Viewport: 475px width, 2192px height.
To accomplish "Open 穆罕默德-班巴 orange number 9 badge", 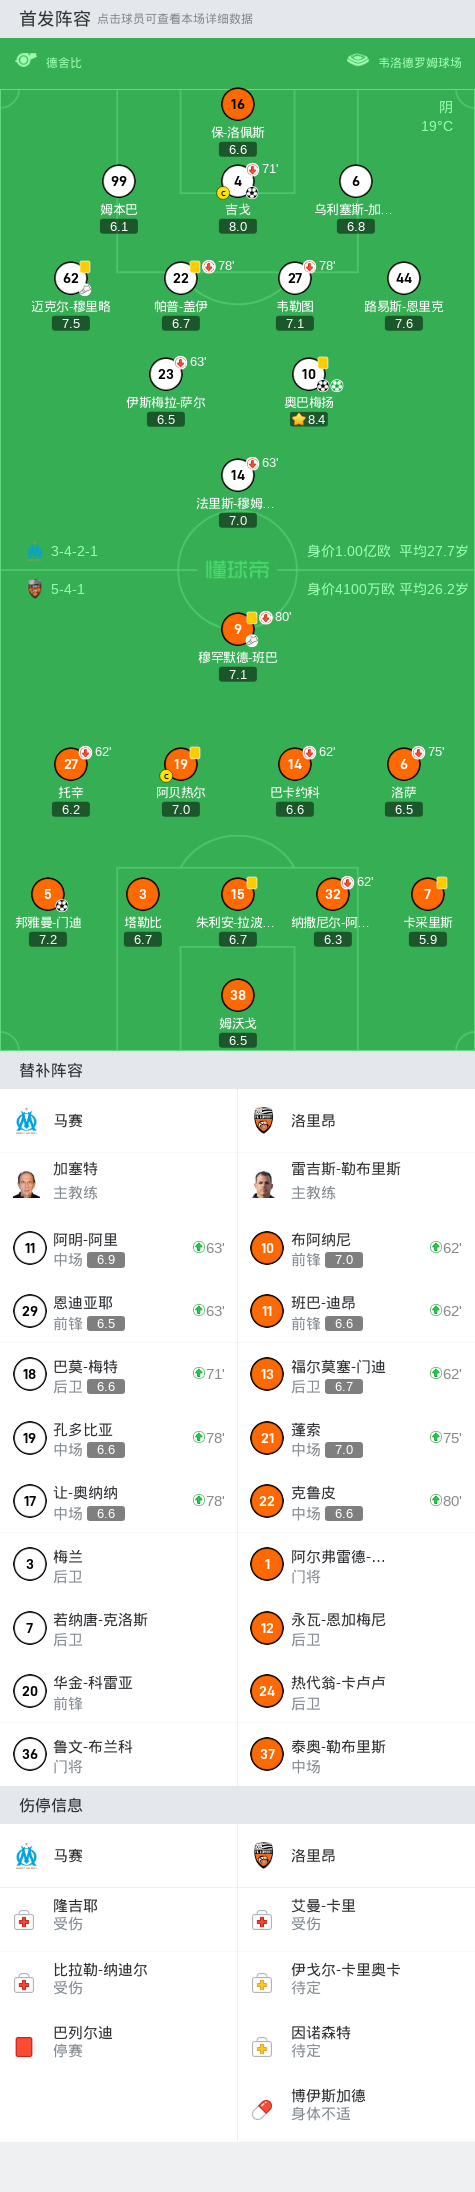I will (238, 629).
